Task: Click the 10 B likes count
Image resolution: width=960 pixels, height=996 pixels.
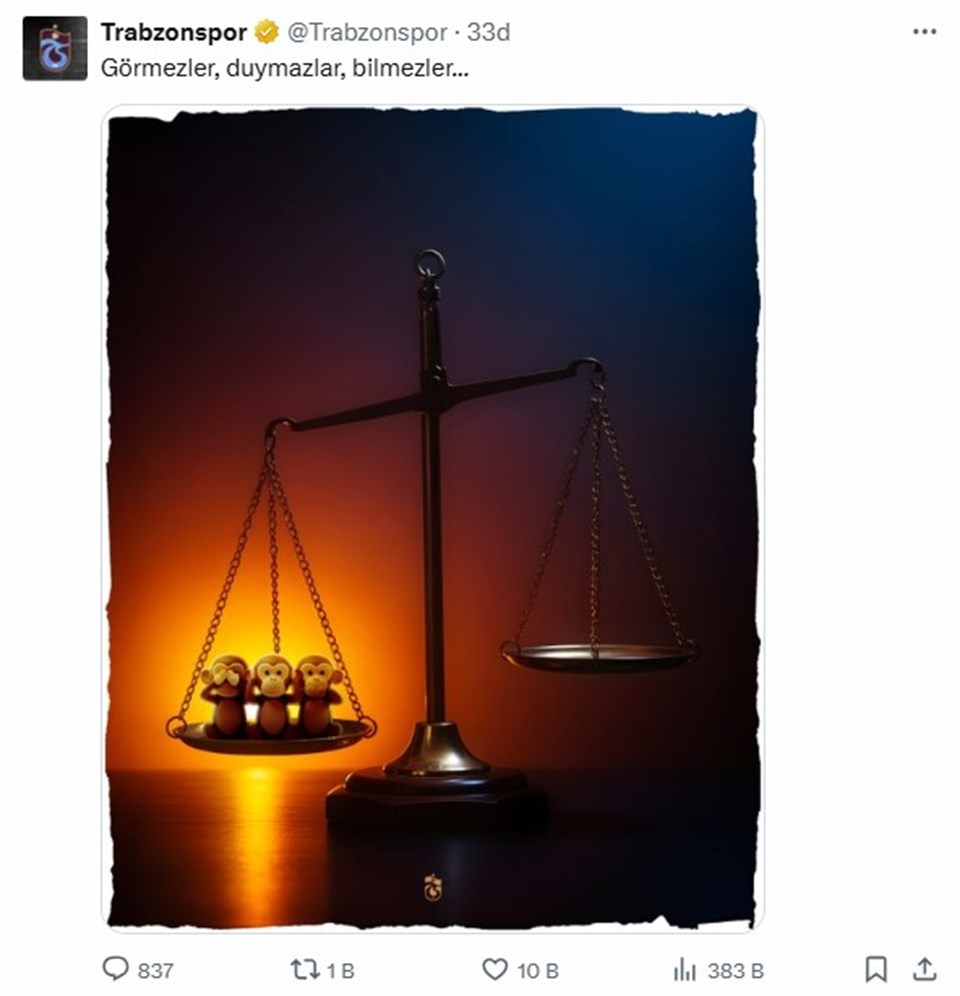Action: pyautogui.click(x=537, y=971)
